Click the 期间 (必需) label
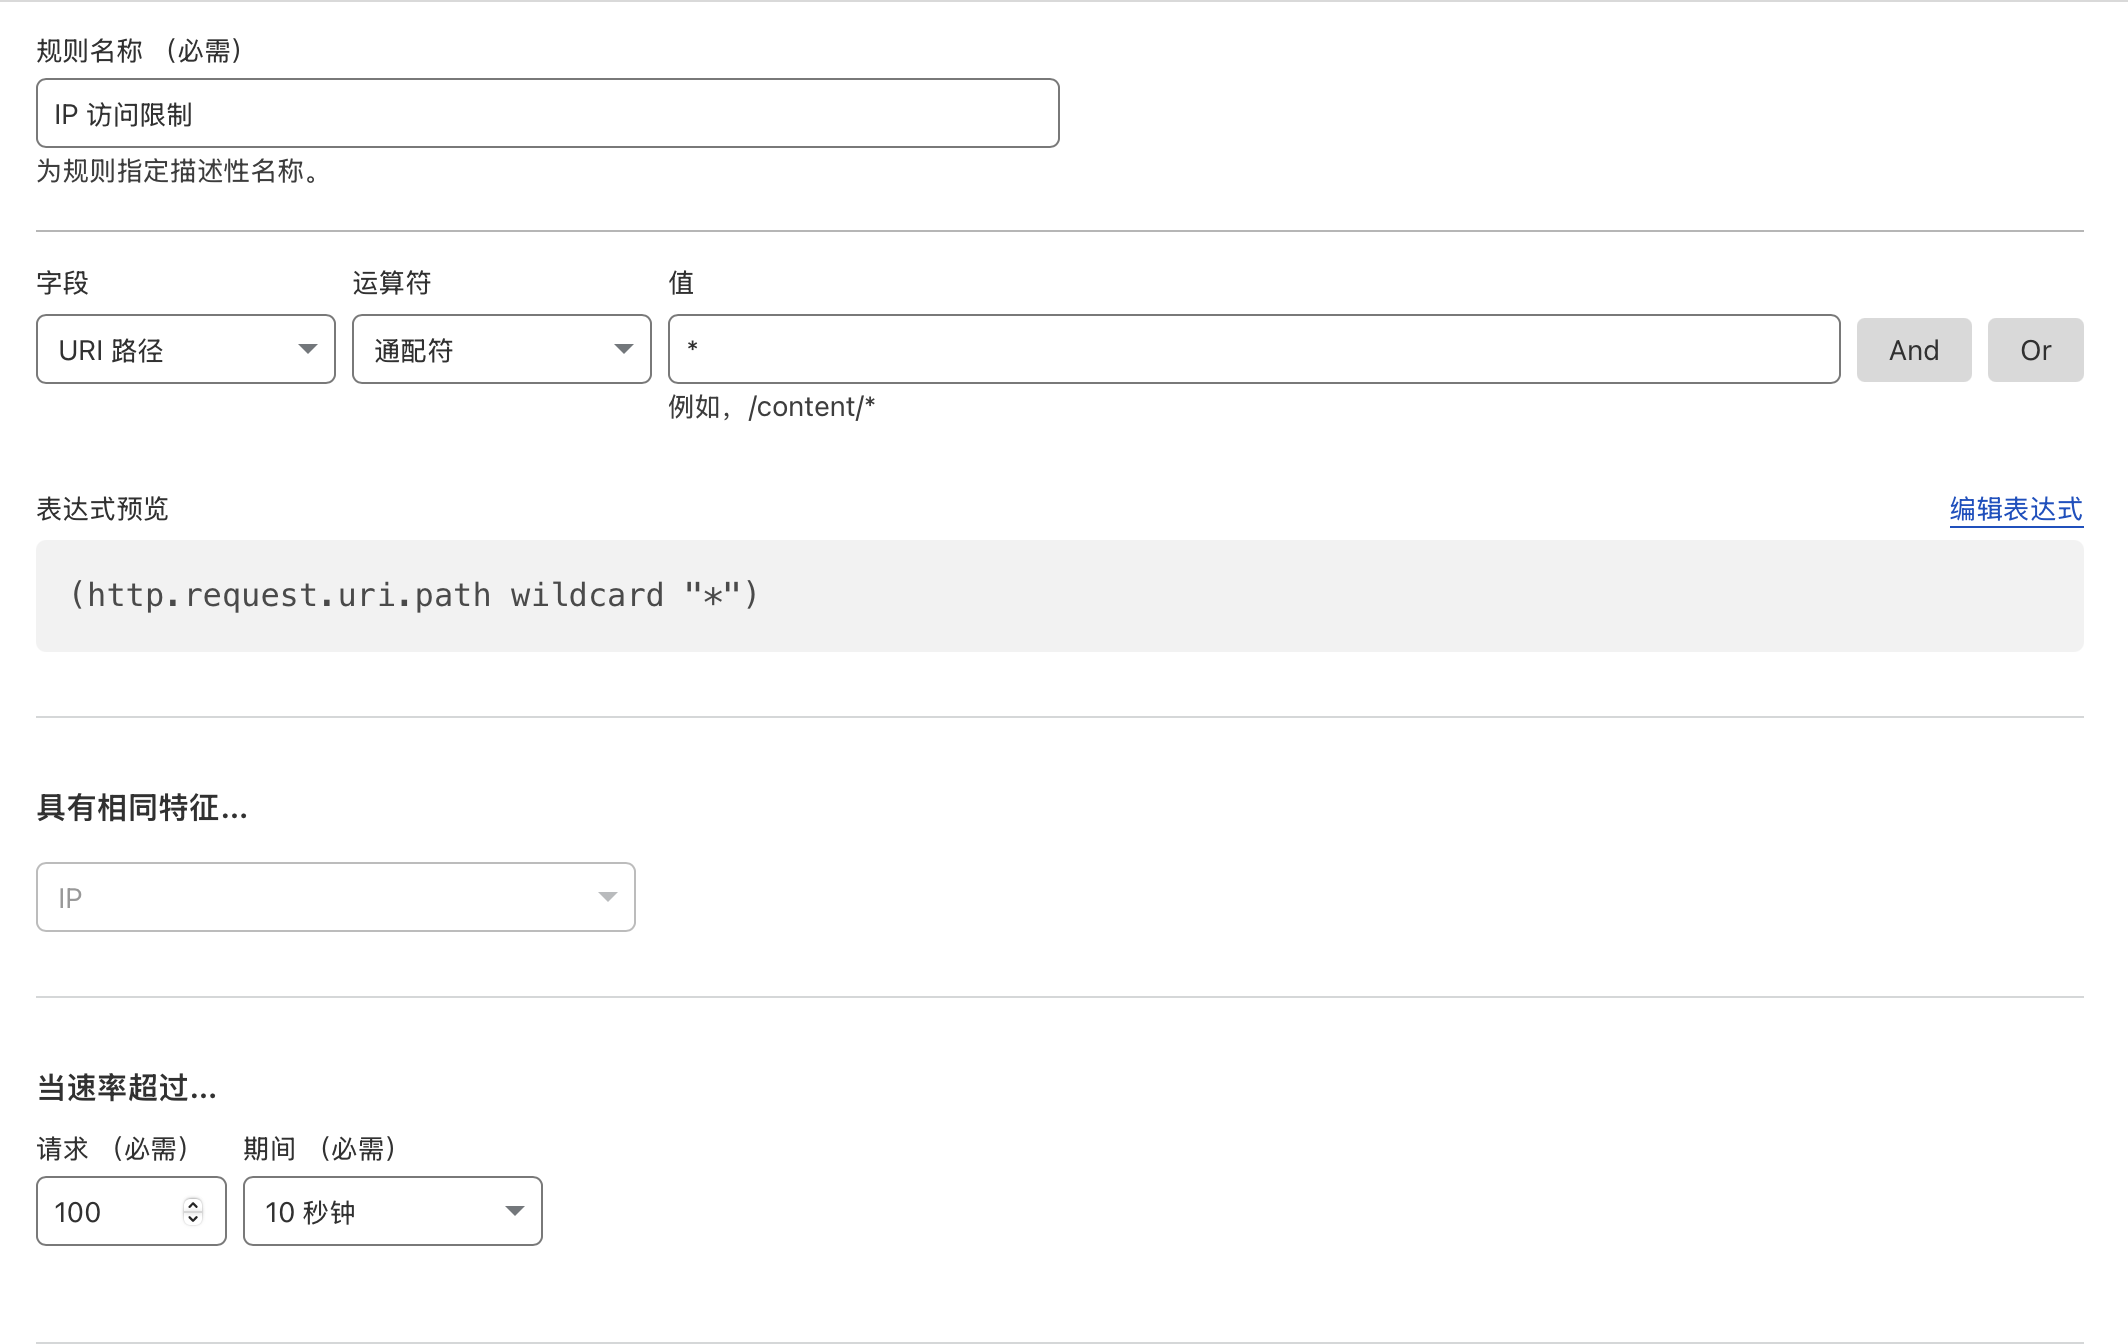2128x1344 pixels. pos(319,1149)
